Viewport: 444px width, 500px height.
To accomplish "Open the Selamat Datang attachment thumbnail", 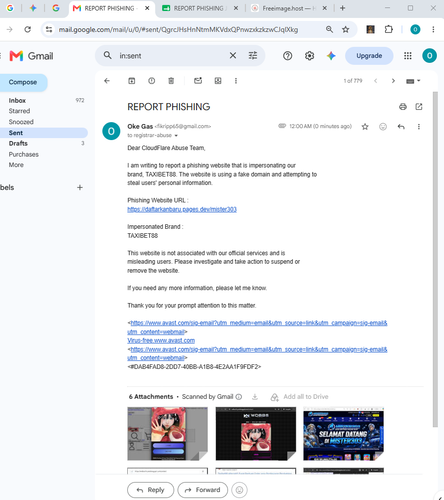I will 343,434.
